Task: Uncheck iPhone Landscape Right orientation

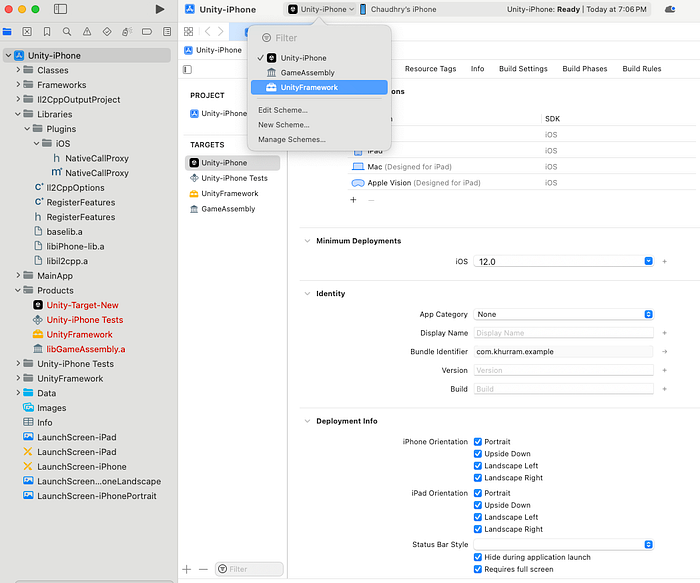Action: [x=478, y=478]
